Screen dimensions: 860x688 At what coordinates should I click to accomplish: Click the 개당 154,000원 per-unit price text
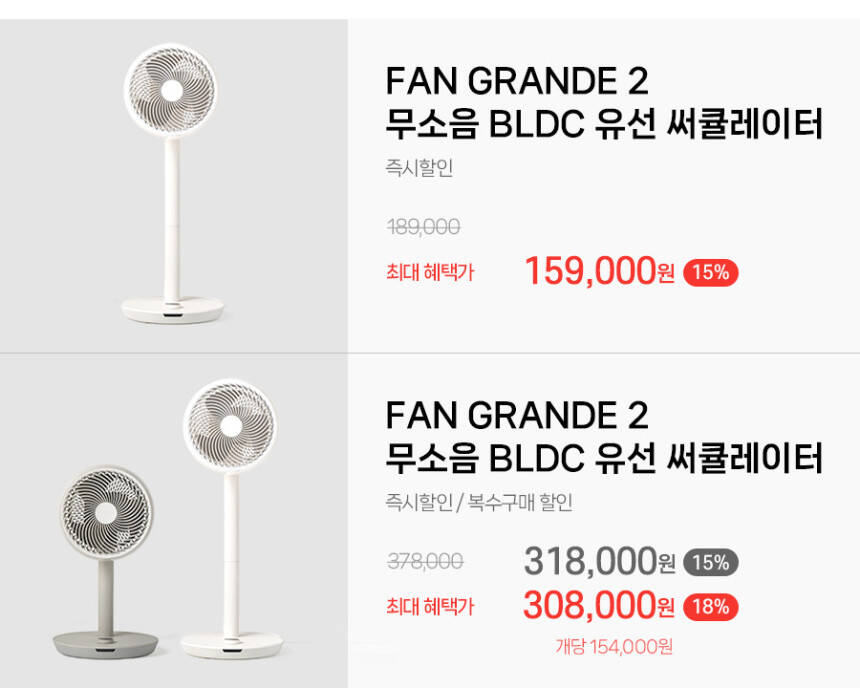(x=614, y=646)
